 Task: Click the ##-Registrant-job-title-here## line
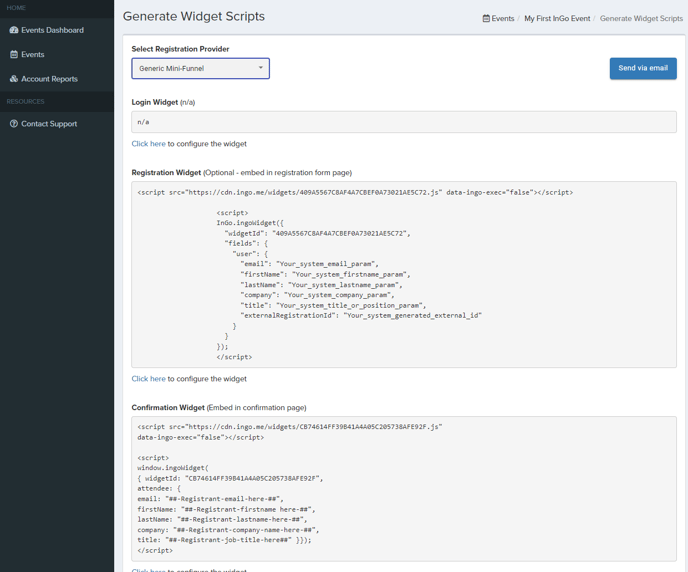point(224,540)
